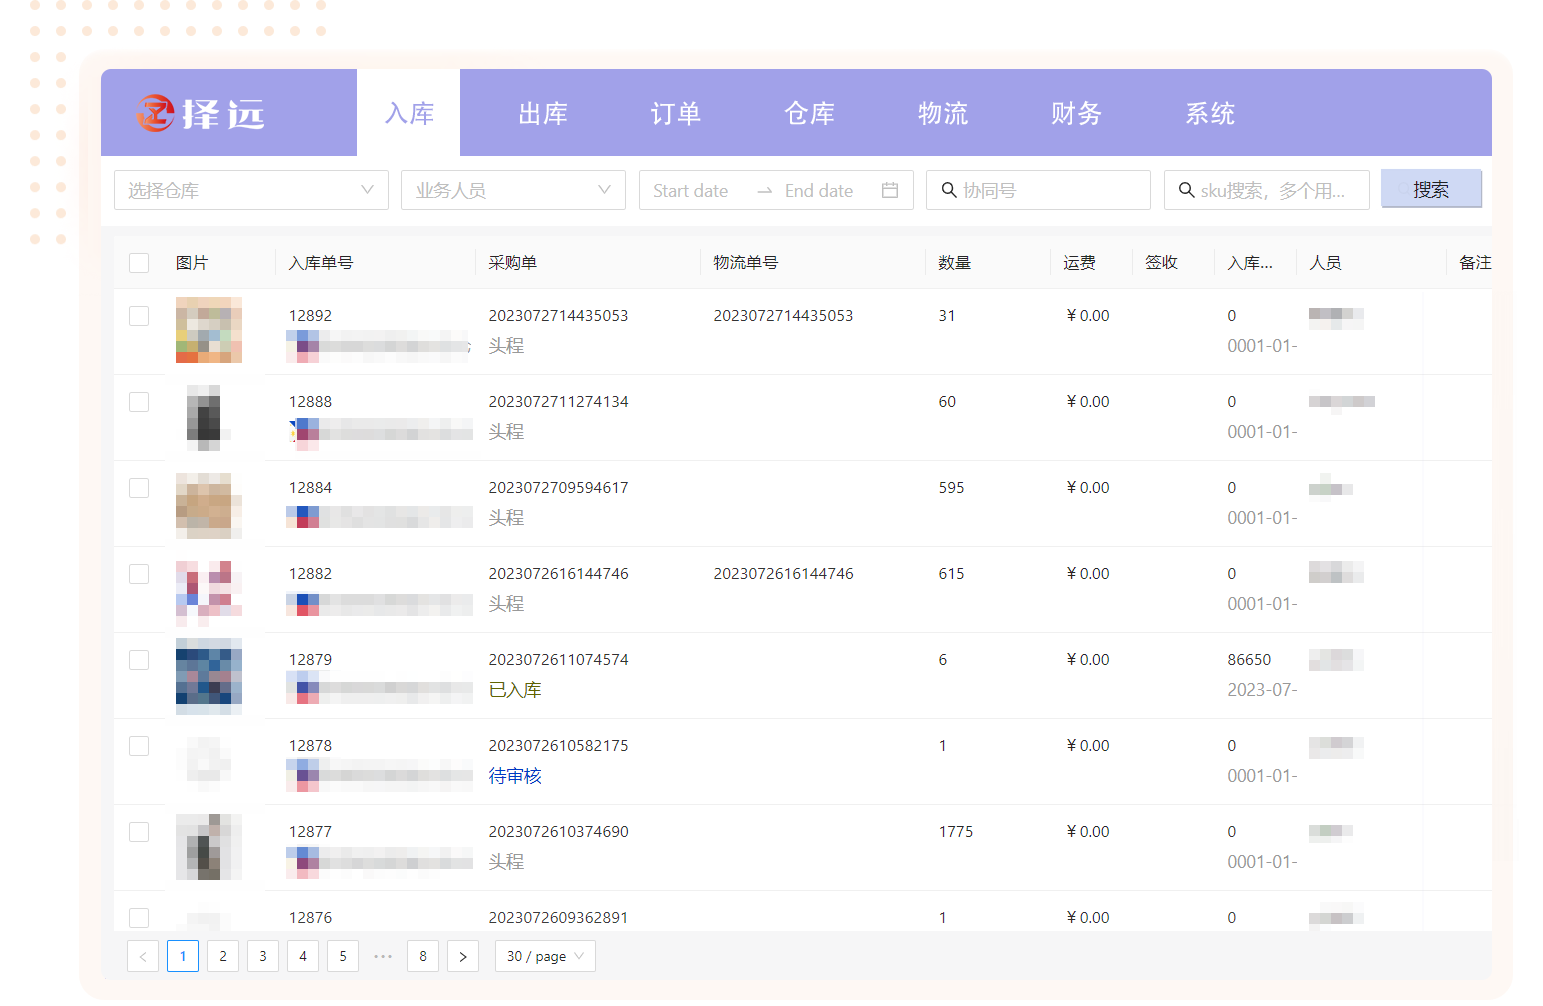
Task: Click the calendar icon in date range
Action: pyautogui.click(x=889, y=190)
